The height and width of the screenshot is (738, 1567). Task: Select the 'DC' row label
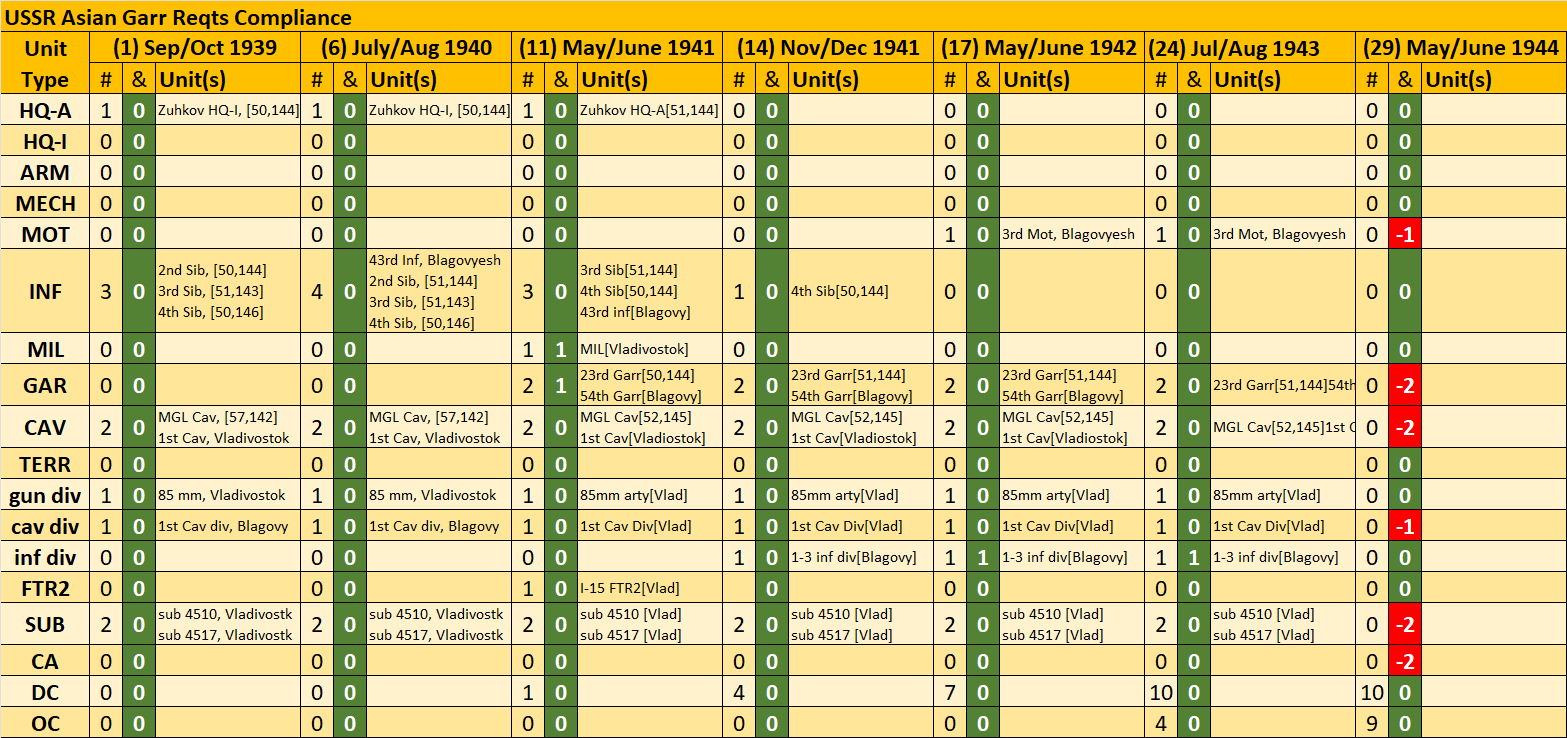(46, 692)
